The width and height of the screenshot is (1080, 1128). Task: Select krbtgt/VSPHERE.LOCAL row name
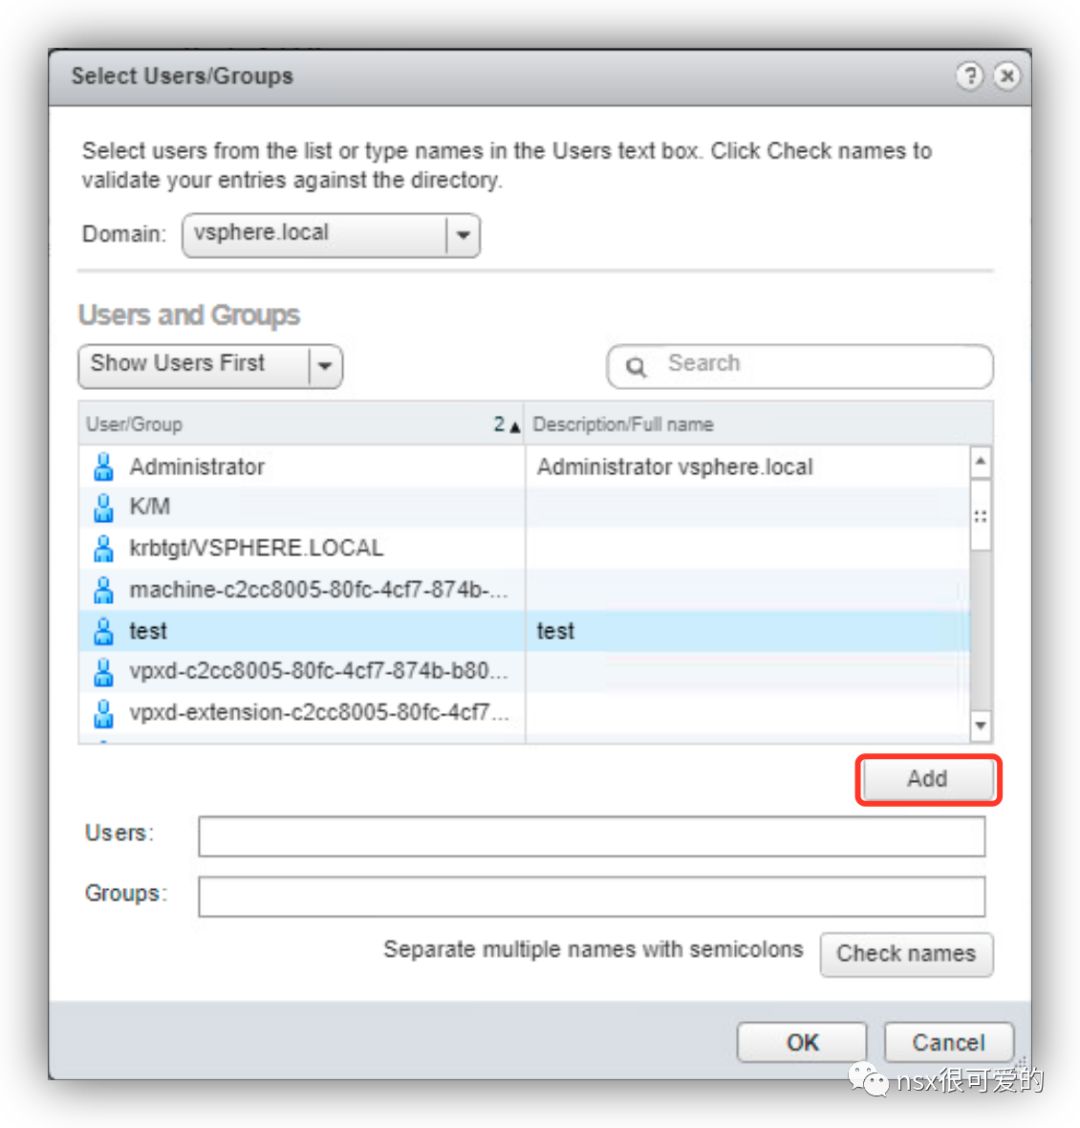(x=256, y=548)
